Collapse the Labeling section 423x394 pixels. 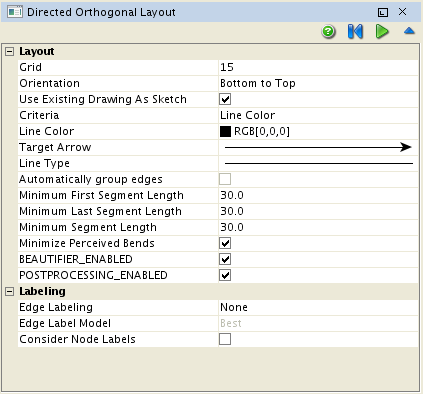point(10,291)
